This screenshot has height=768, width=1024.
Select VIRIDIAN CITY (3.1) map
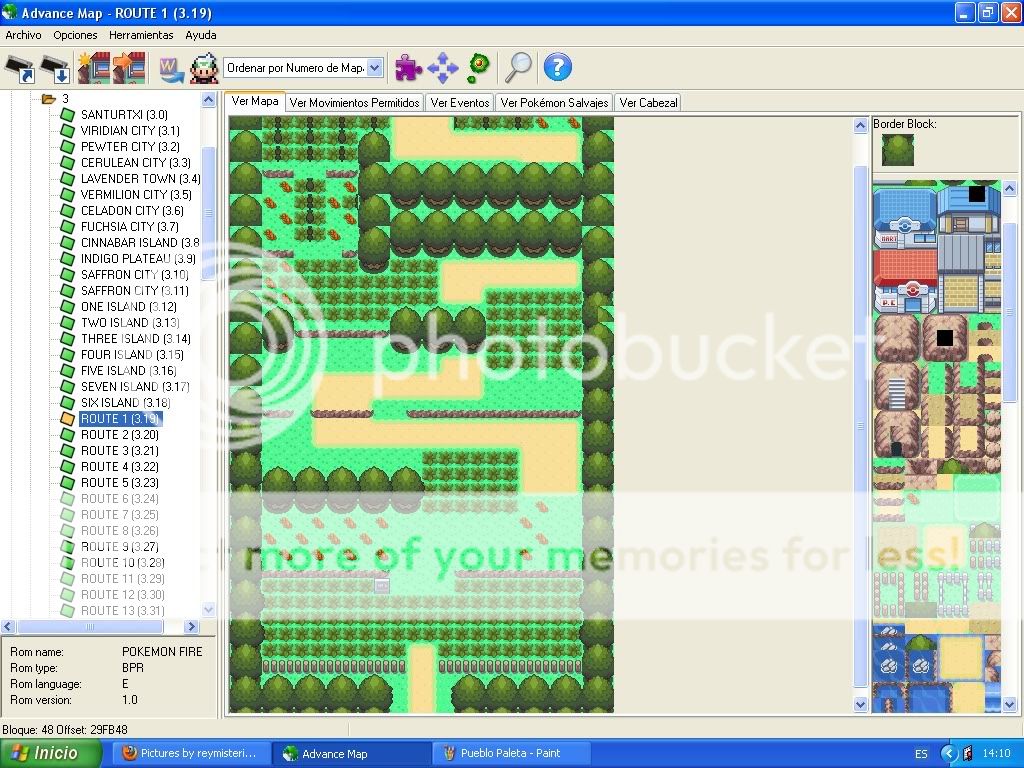[130, 131]
